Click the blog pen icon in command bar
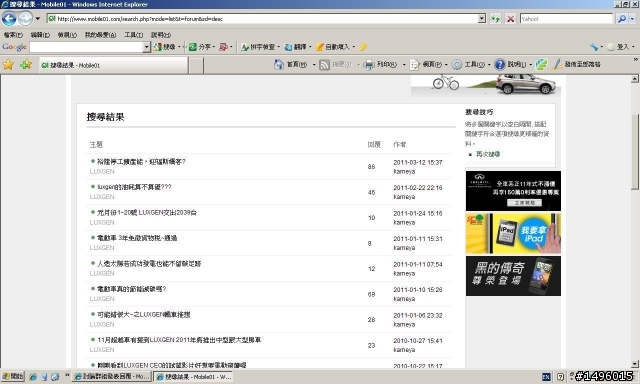 [557, 64]
